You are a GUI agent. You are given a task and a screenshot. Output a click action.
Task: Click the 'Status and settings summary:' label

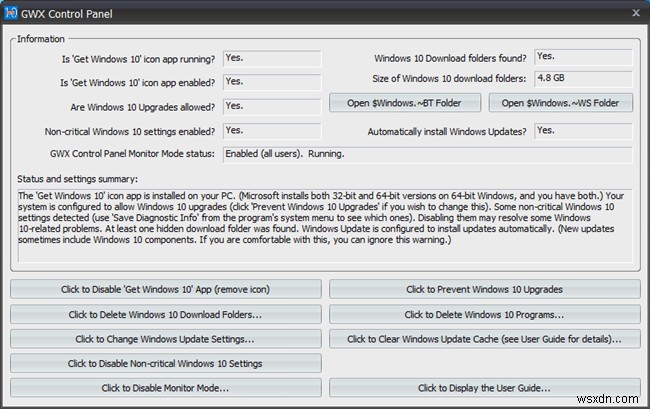click(x=78, y=179)
